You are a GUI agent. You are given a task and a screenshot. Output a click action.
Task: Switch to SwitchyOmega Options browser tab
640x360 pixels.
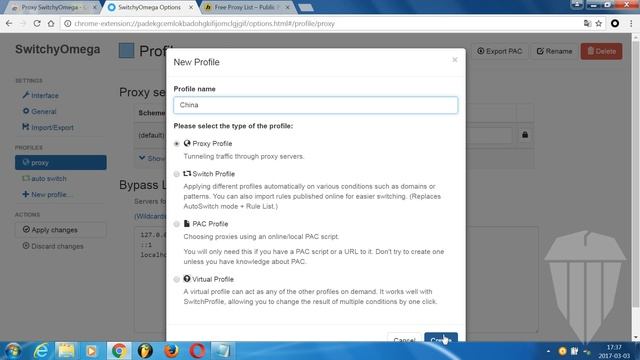[x=150, y=7]
